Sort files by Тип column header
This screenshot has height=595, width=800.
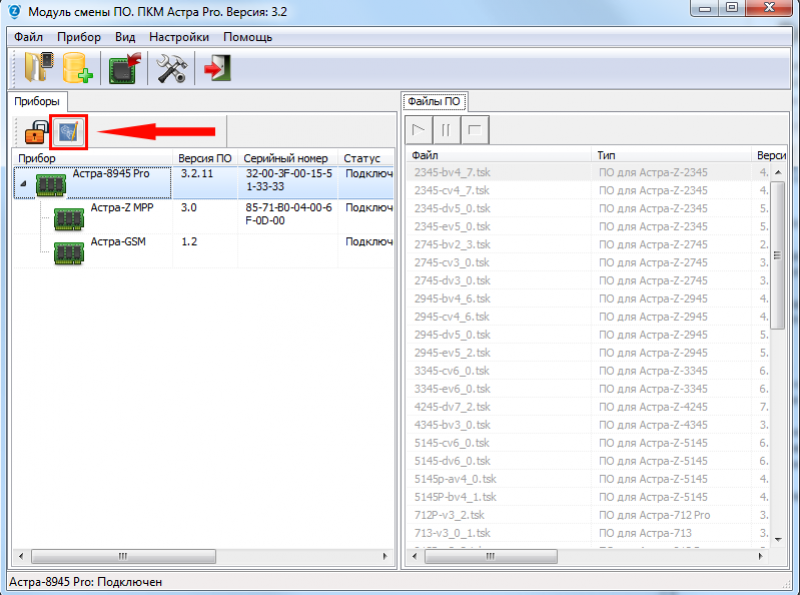(x=672, y=155)
